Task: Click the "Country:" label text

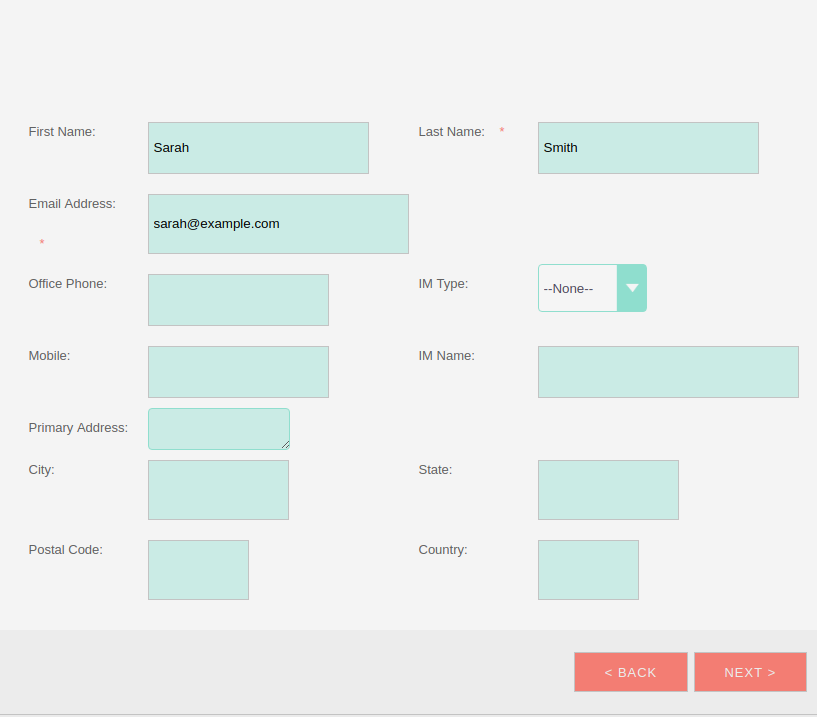Action: (443, 549)
